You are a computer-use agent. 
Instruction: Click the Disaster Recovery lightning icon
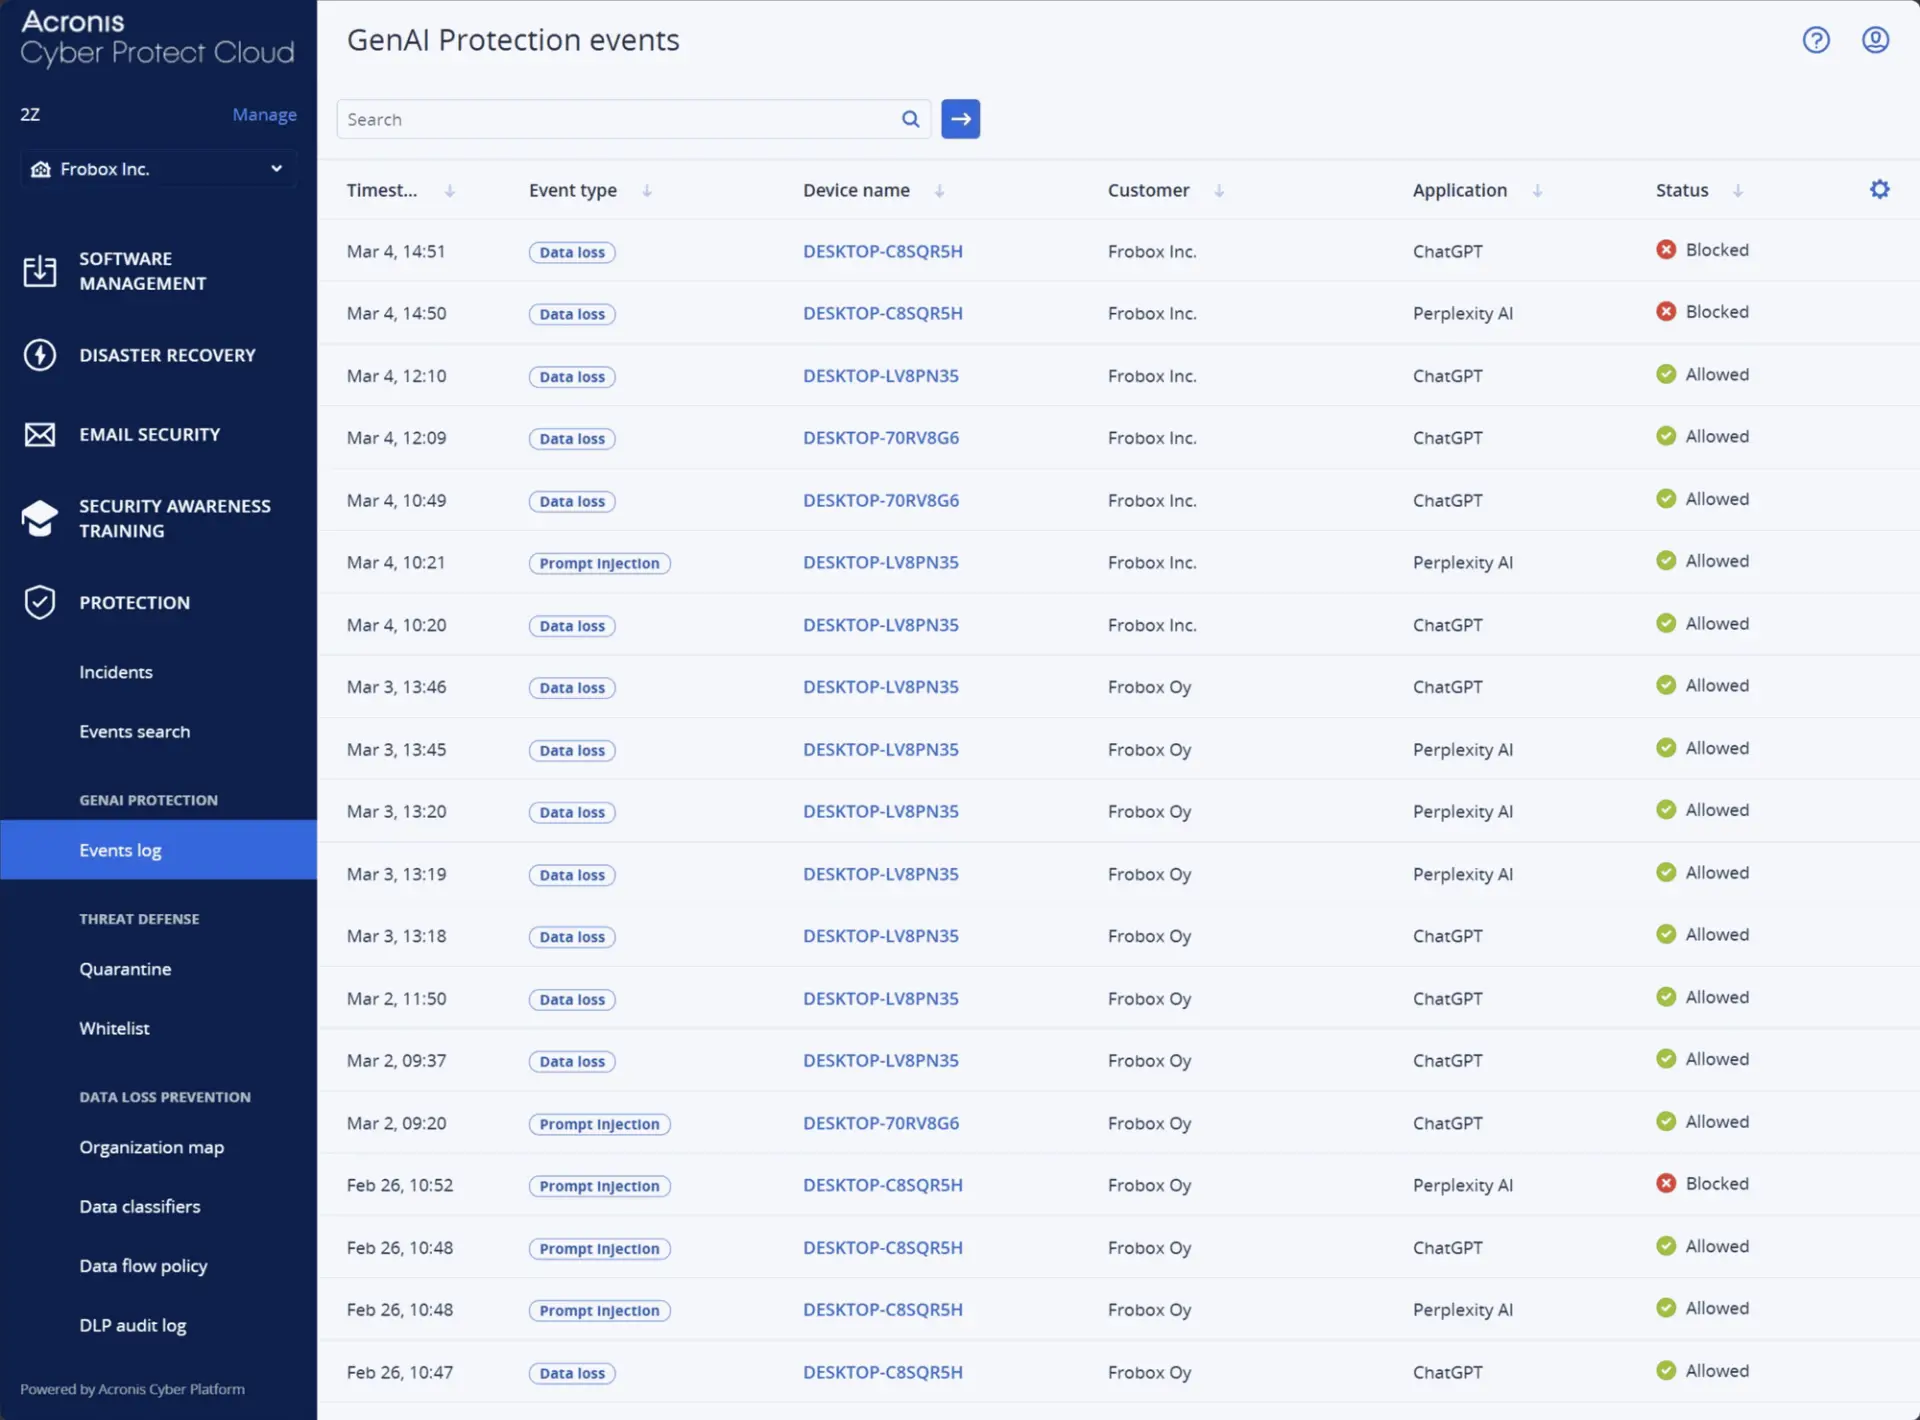[40, 355]
